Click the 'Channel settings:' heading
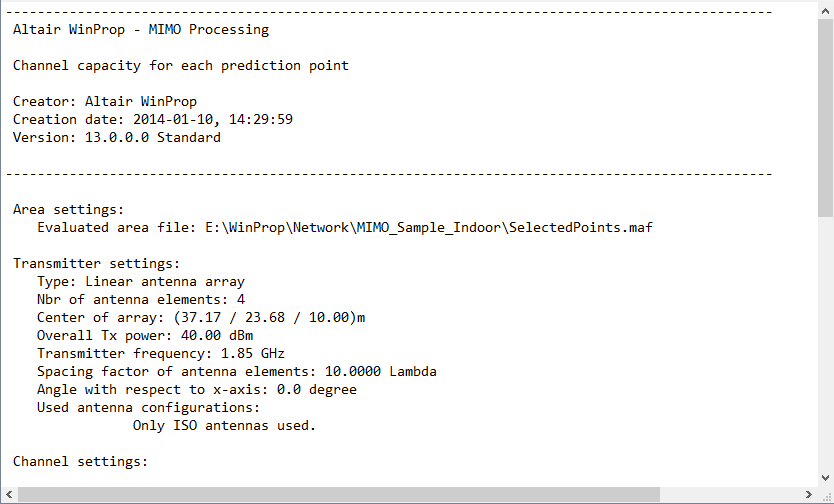 click(81, 462)
